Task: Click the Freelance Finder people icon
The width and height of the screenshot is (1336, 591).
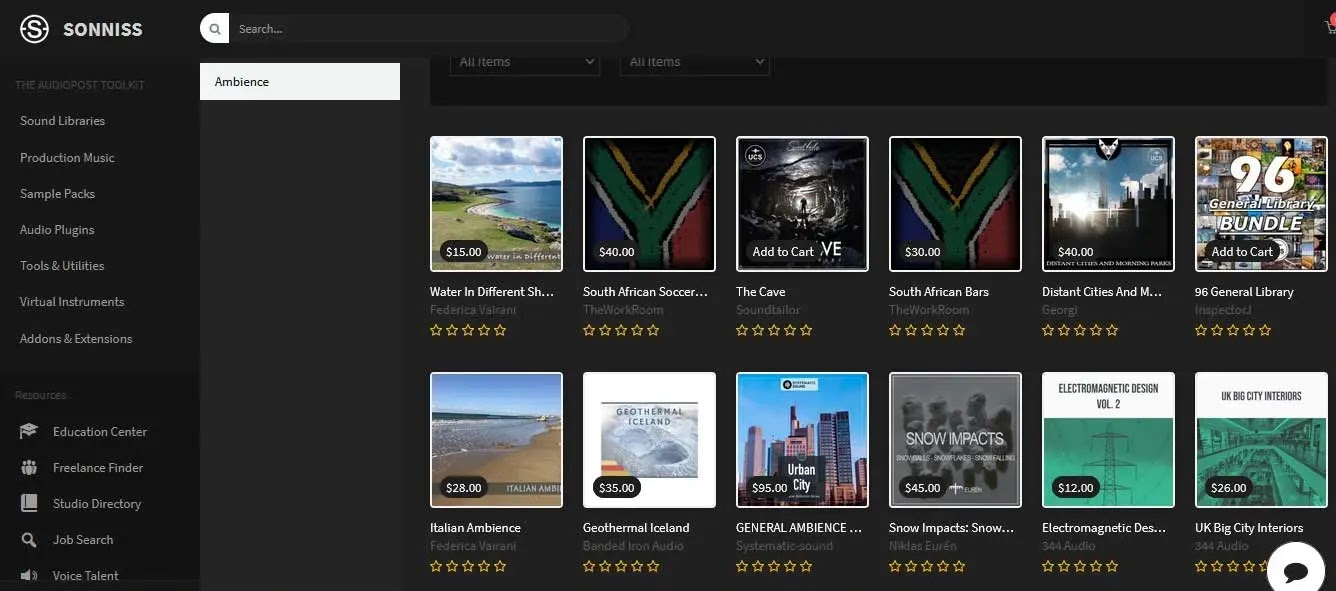Action: 29,467
